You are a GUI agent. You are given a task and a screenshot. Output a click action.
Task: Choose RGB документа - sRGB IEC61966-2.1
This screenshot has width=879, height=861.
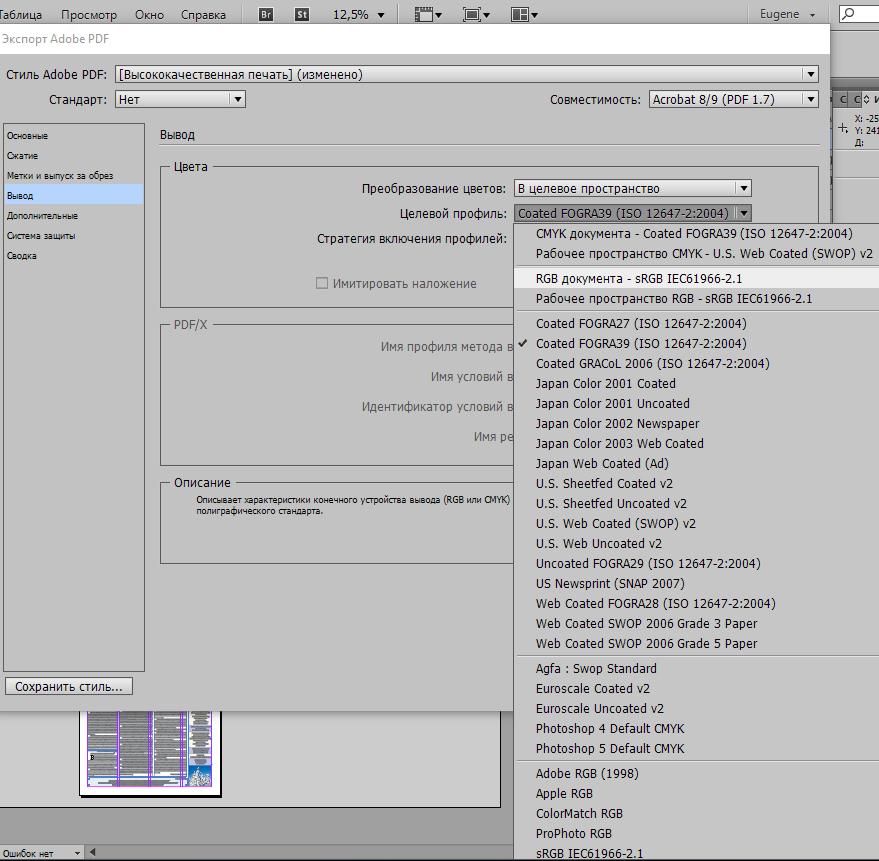tap(696, 279)
